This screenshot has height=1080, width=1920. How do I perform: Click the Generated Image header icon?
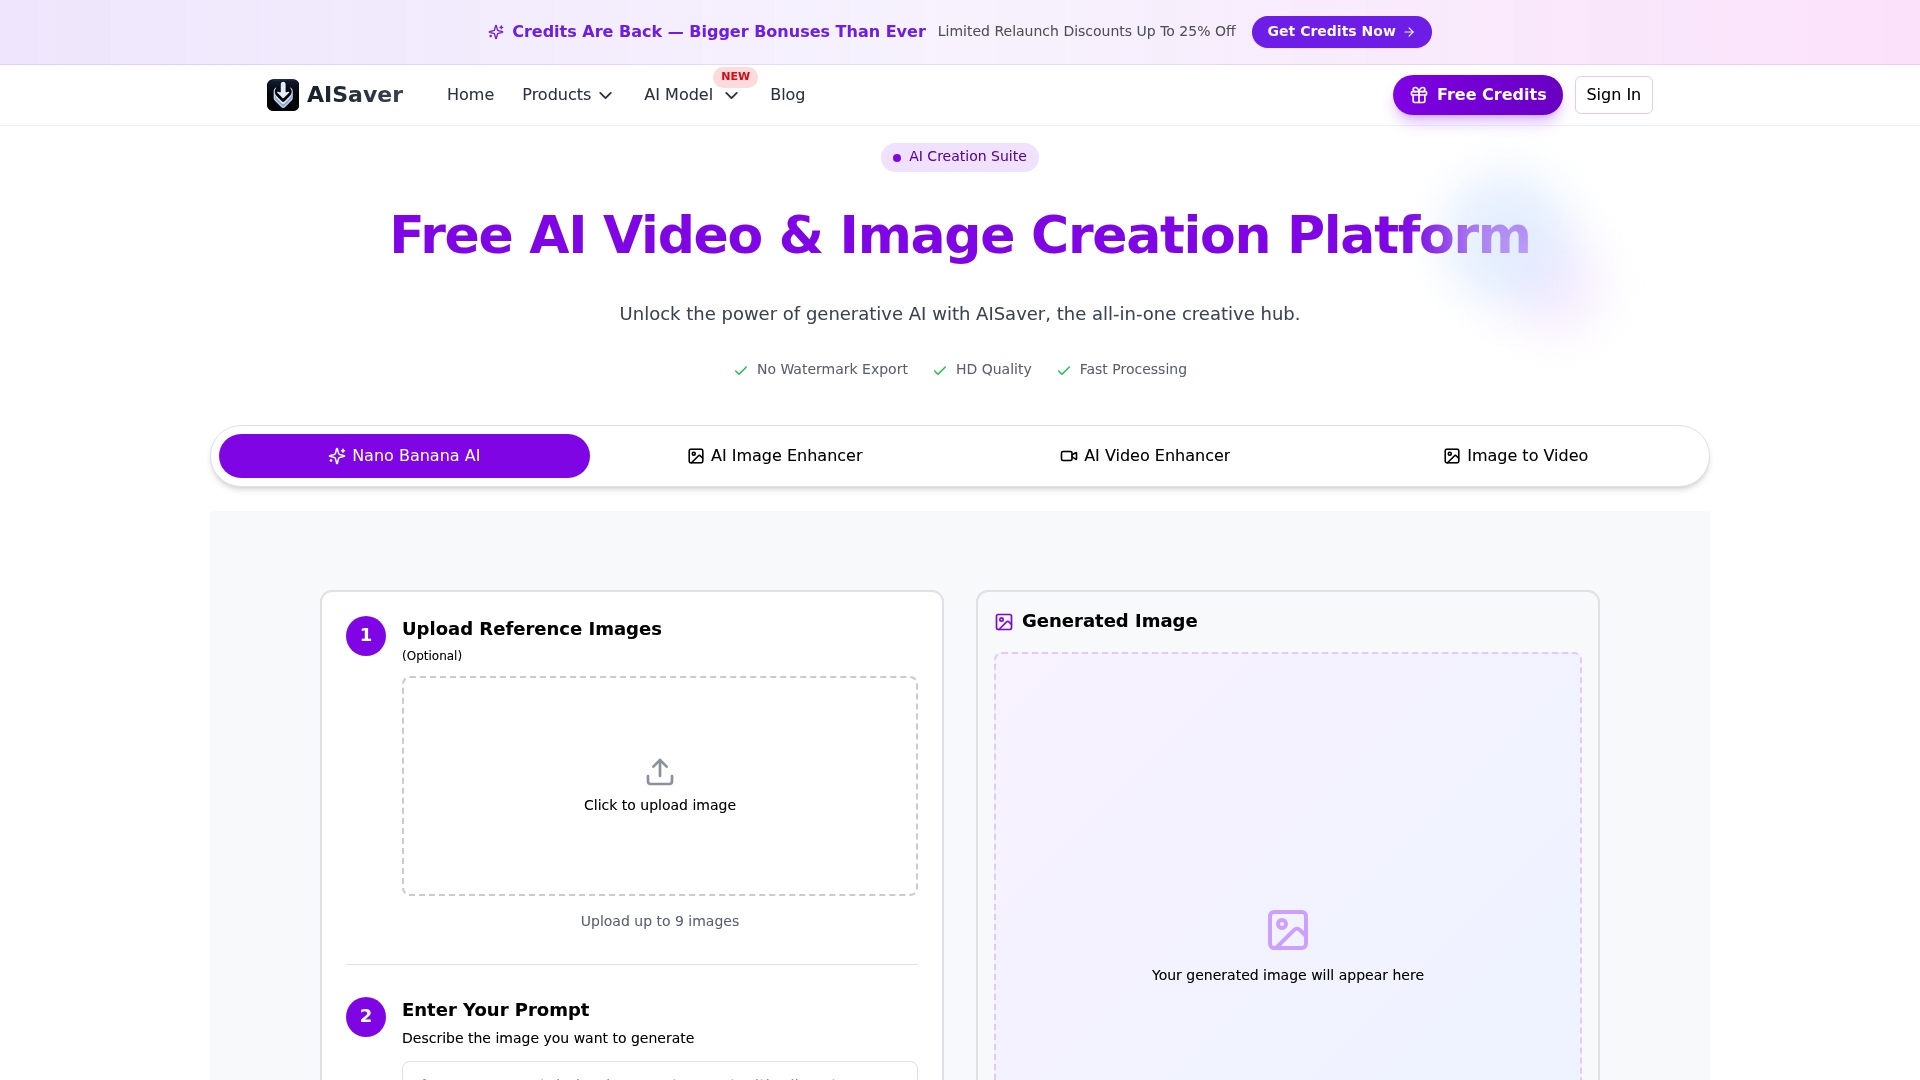click(1004, 622)
